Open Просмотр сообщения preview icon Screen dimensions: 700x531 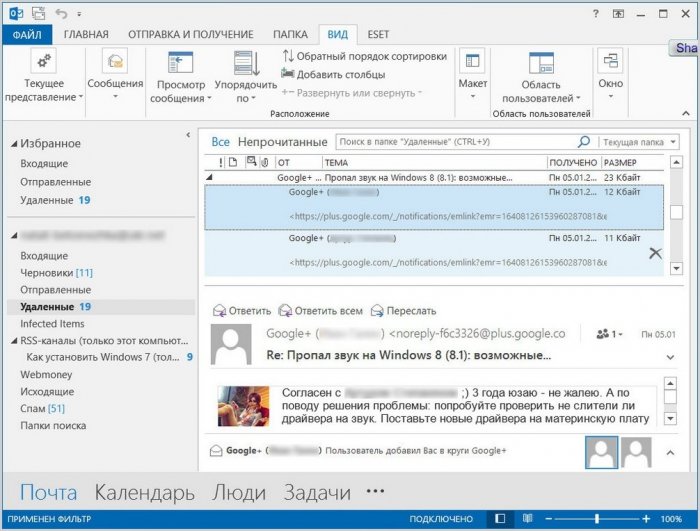(180, 62)
